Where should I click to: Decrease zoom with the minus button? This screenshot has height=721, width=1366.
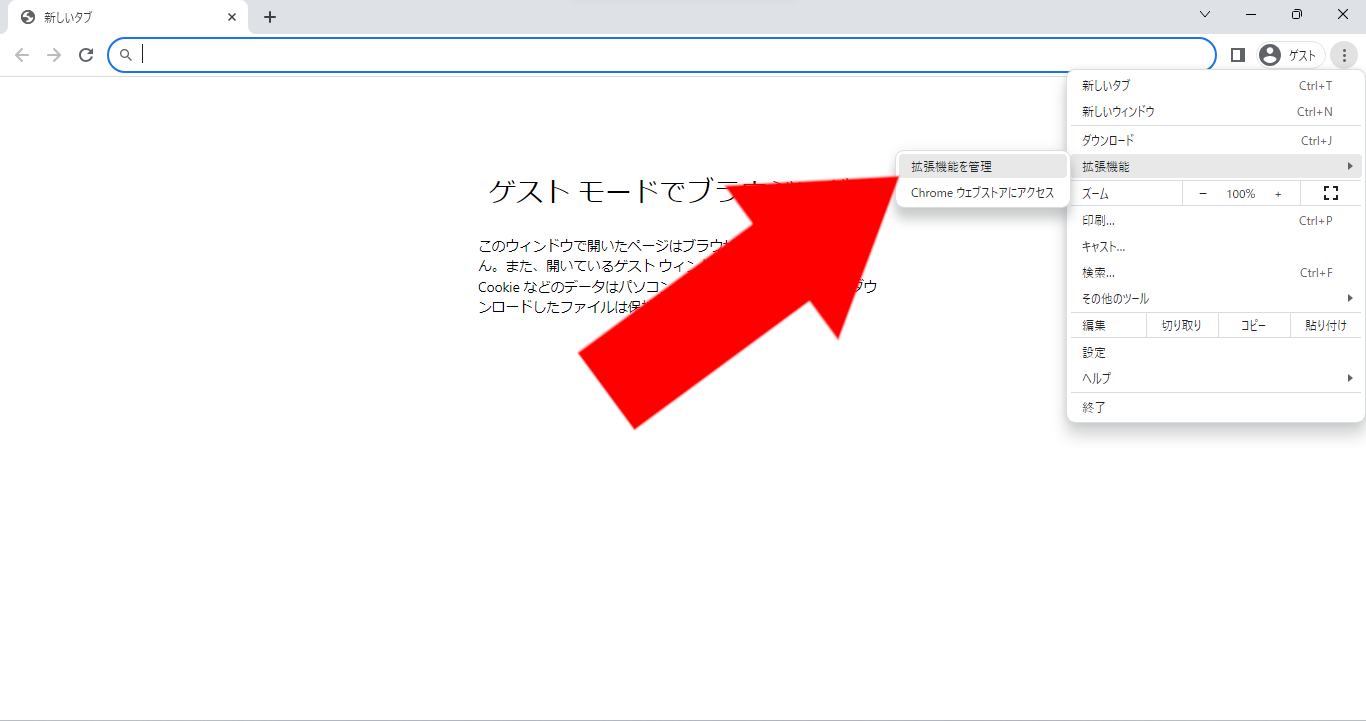1203,193
